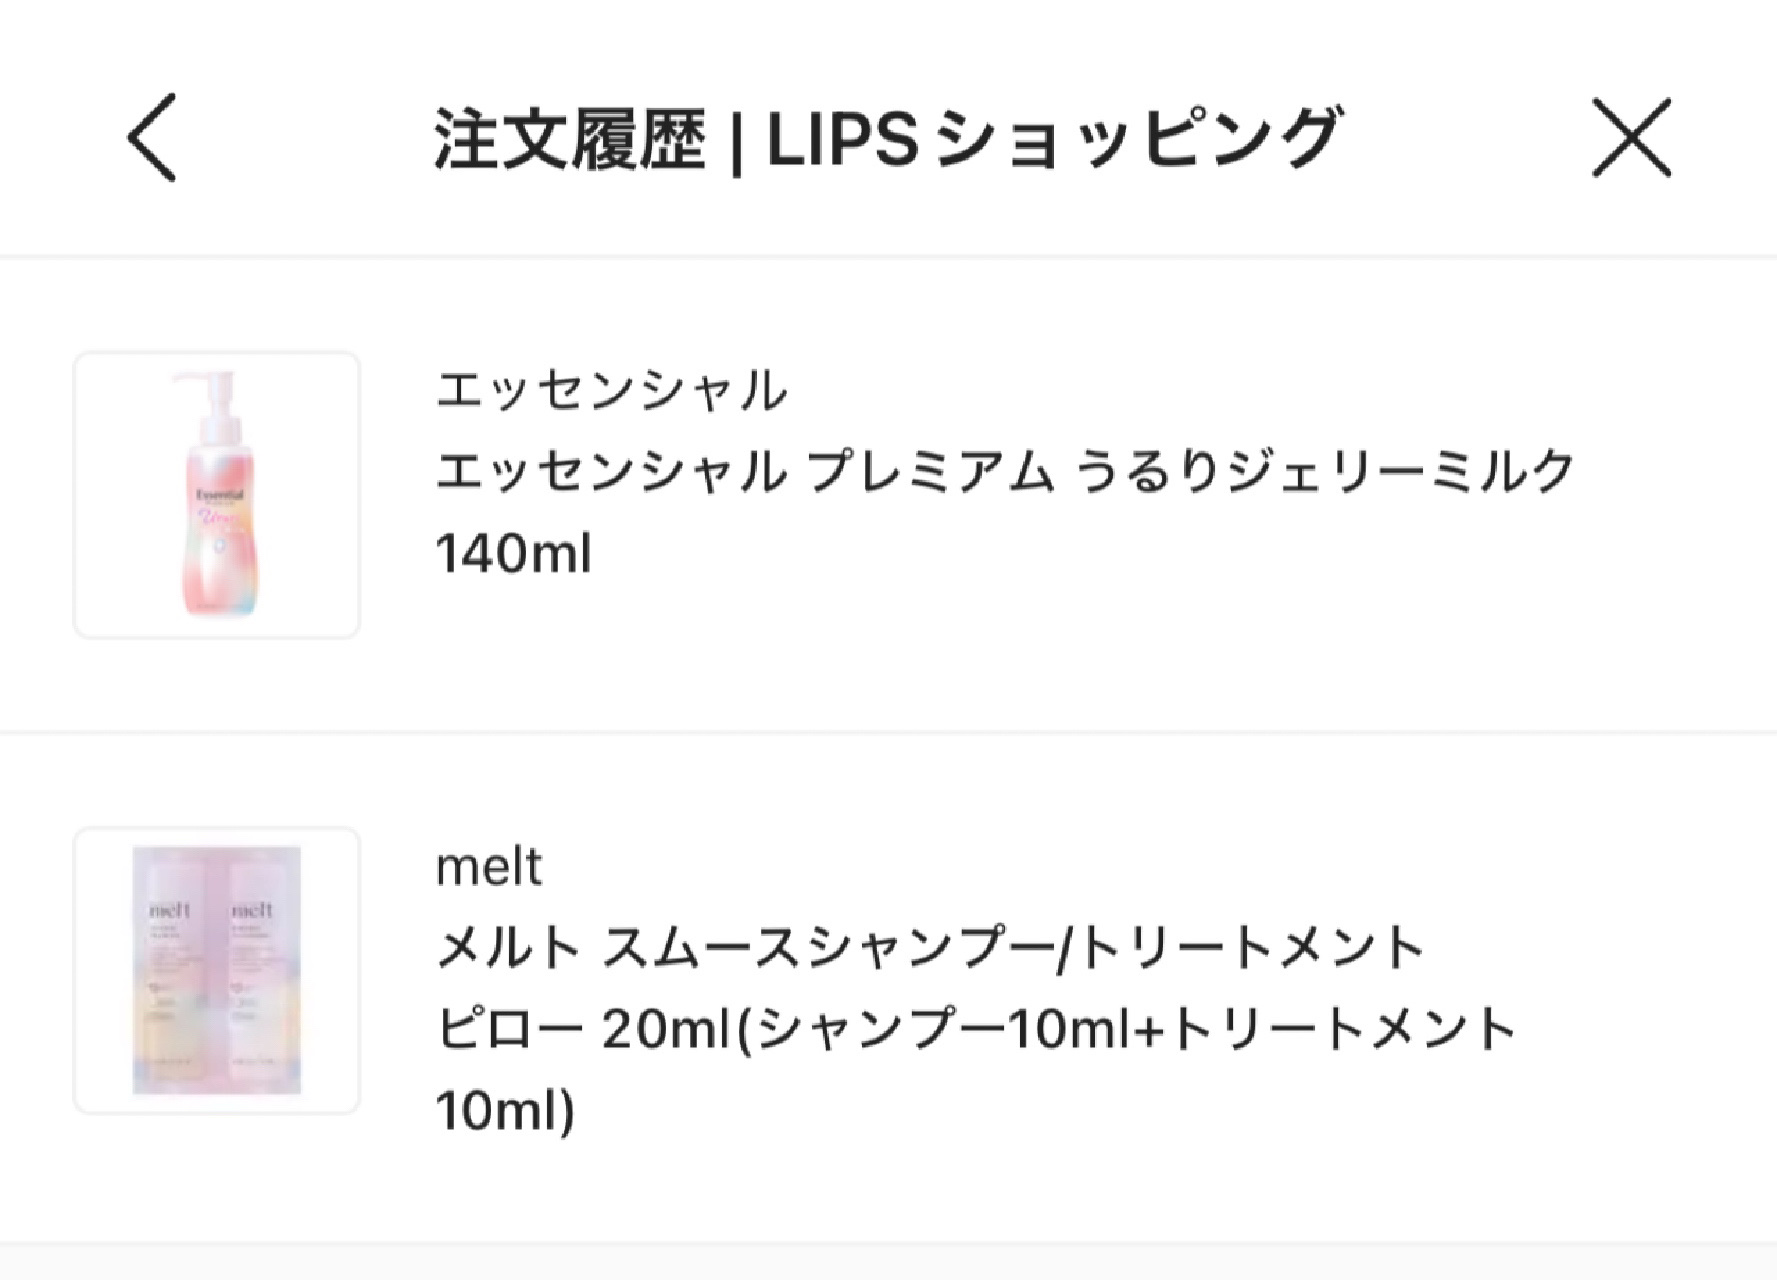Click the "注文履歴" text in the header
Screen dimensions: 1777x1280
pyautogui.click(x=570, y=138)
